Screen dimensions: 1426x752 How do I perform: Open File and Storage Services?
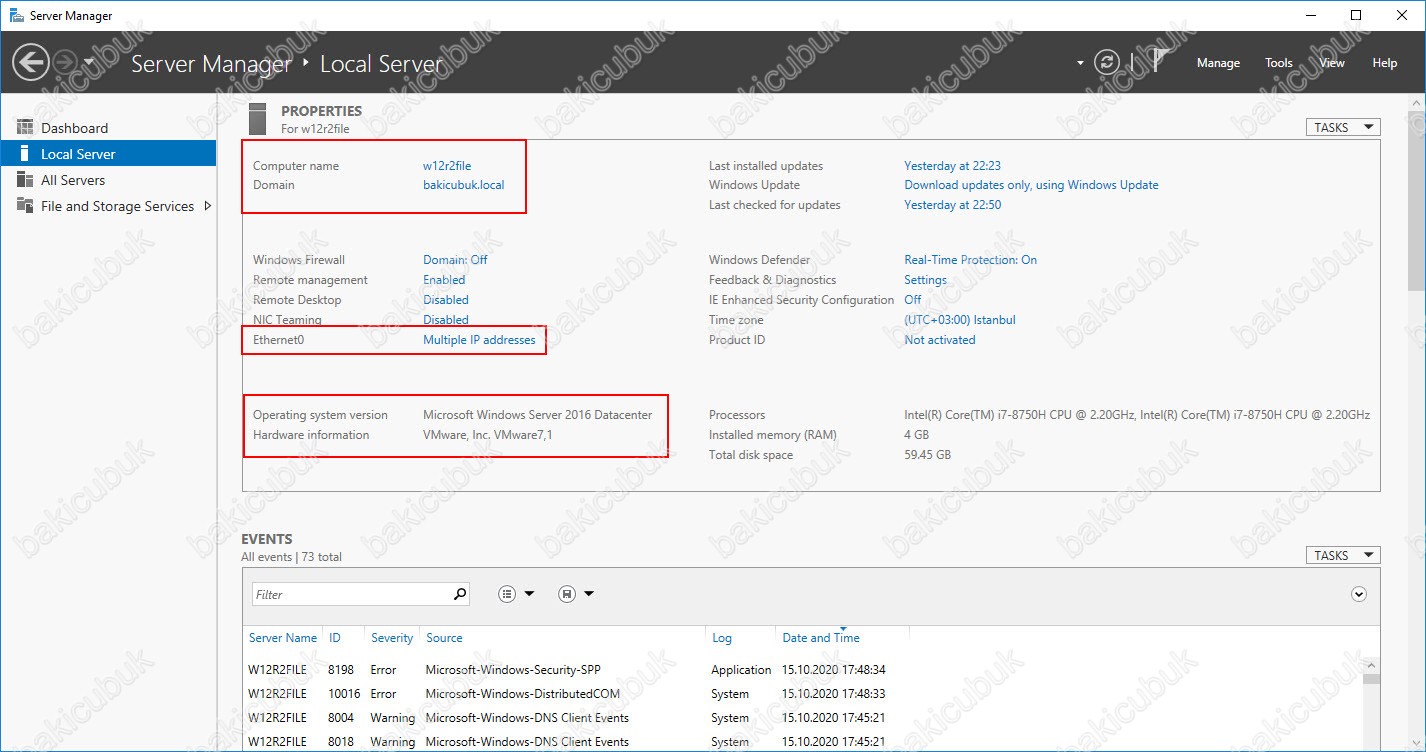click(x=108, y=206)
